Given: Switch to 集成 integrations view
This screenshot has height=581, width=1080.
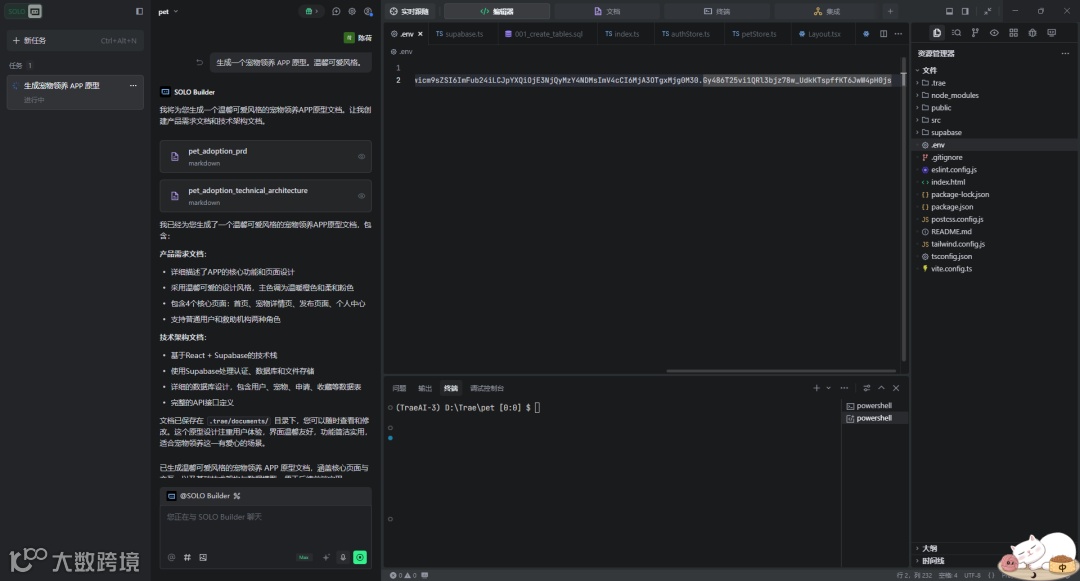Looking at the screenshot, I should [827, 11].
